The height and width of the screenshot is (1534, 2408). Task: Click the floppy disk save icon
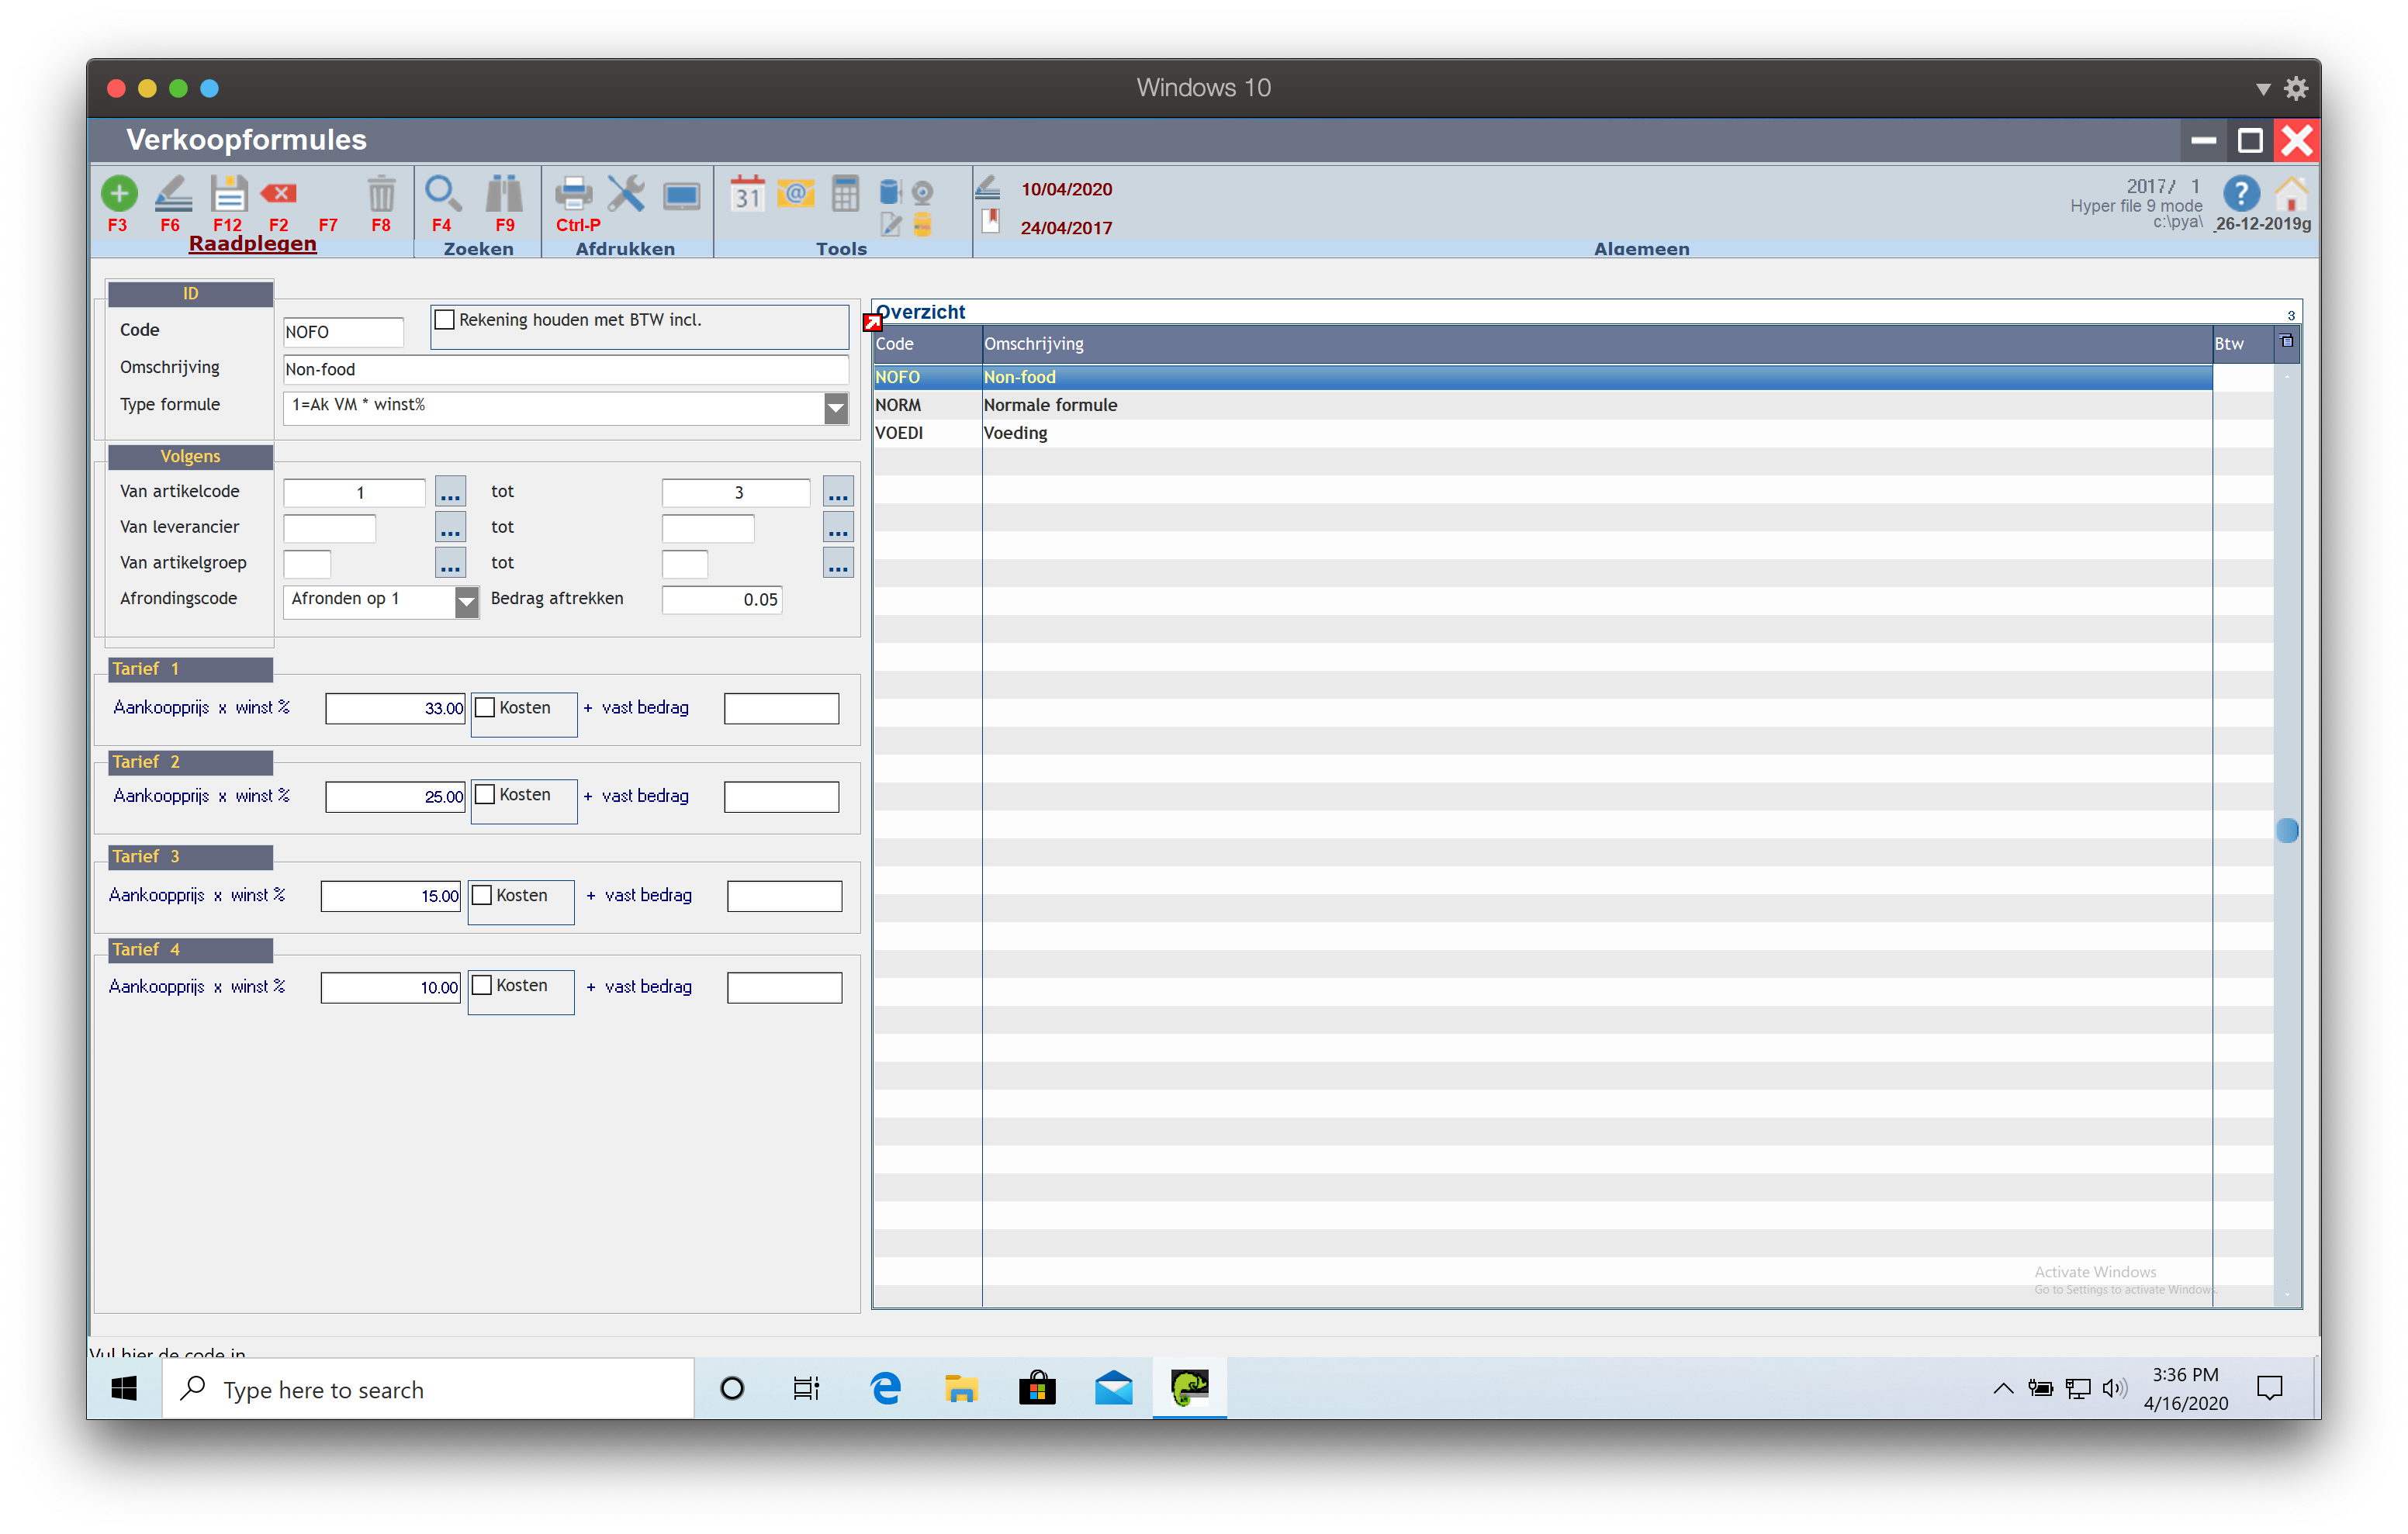pos(228,193)
